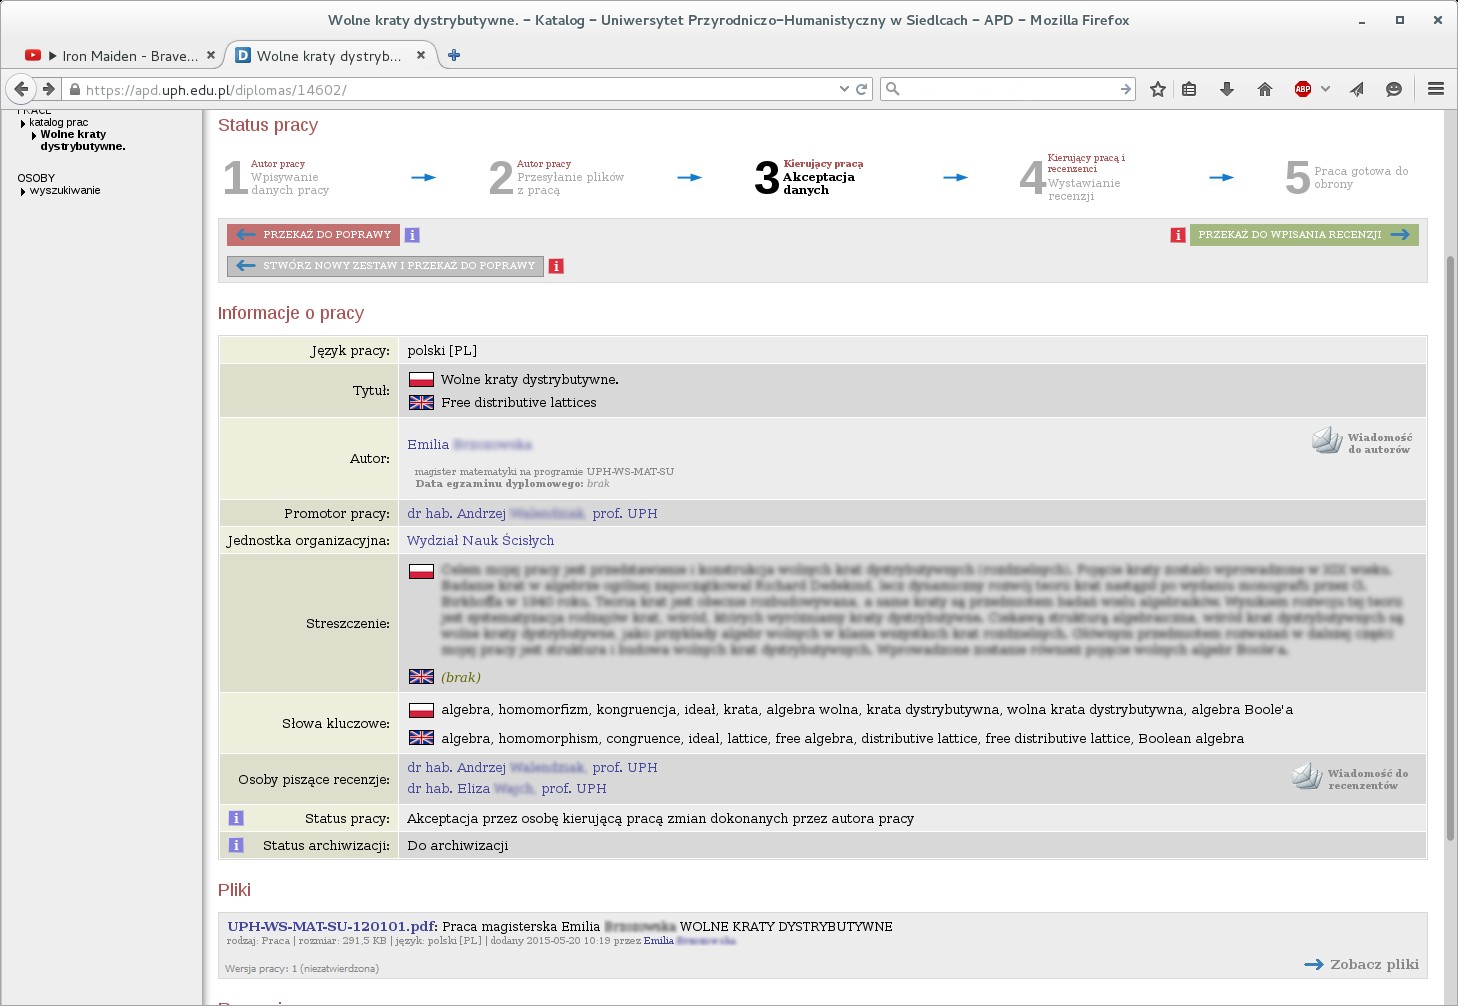Open the Adblock Plus dropdown arrow
The image size is (1458, 1006).
pyautogui.click(x=1325, y=89)
